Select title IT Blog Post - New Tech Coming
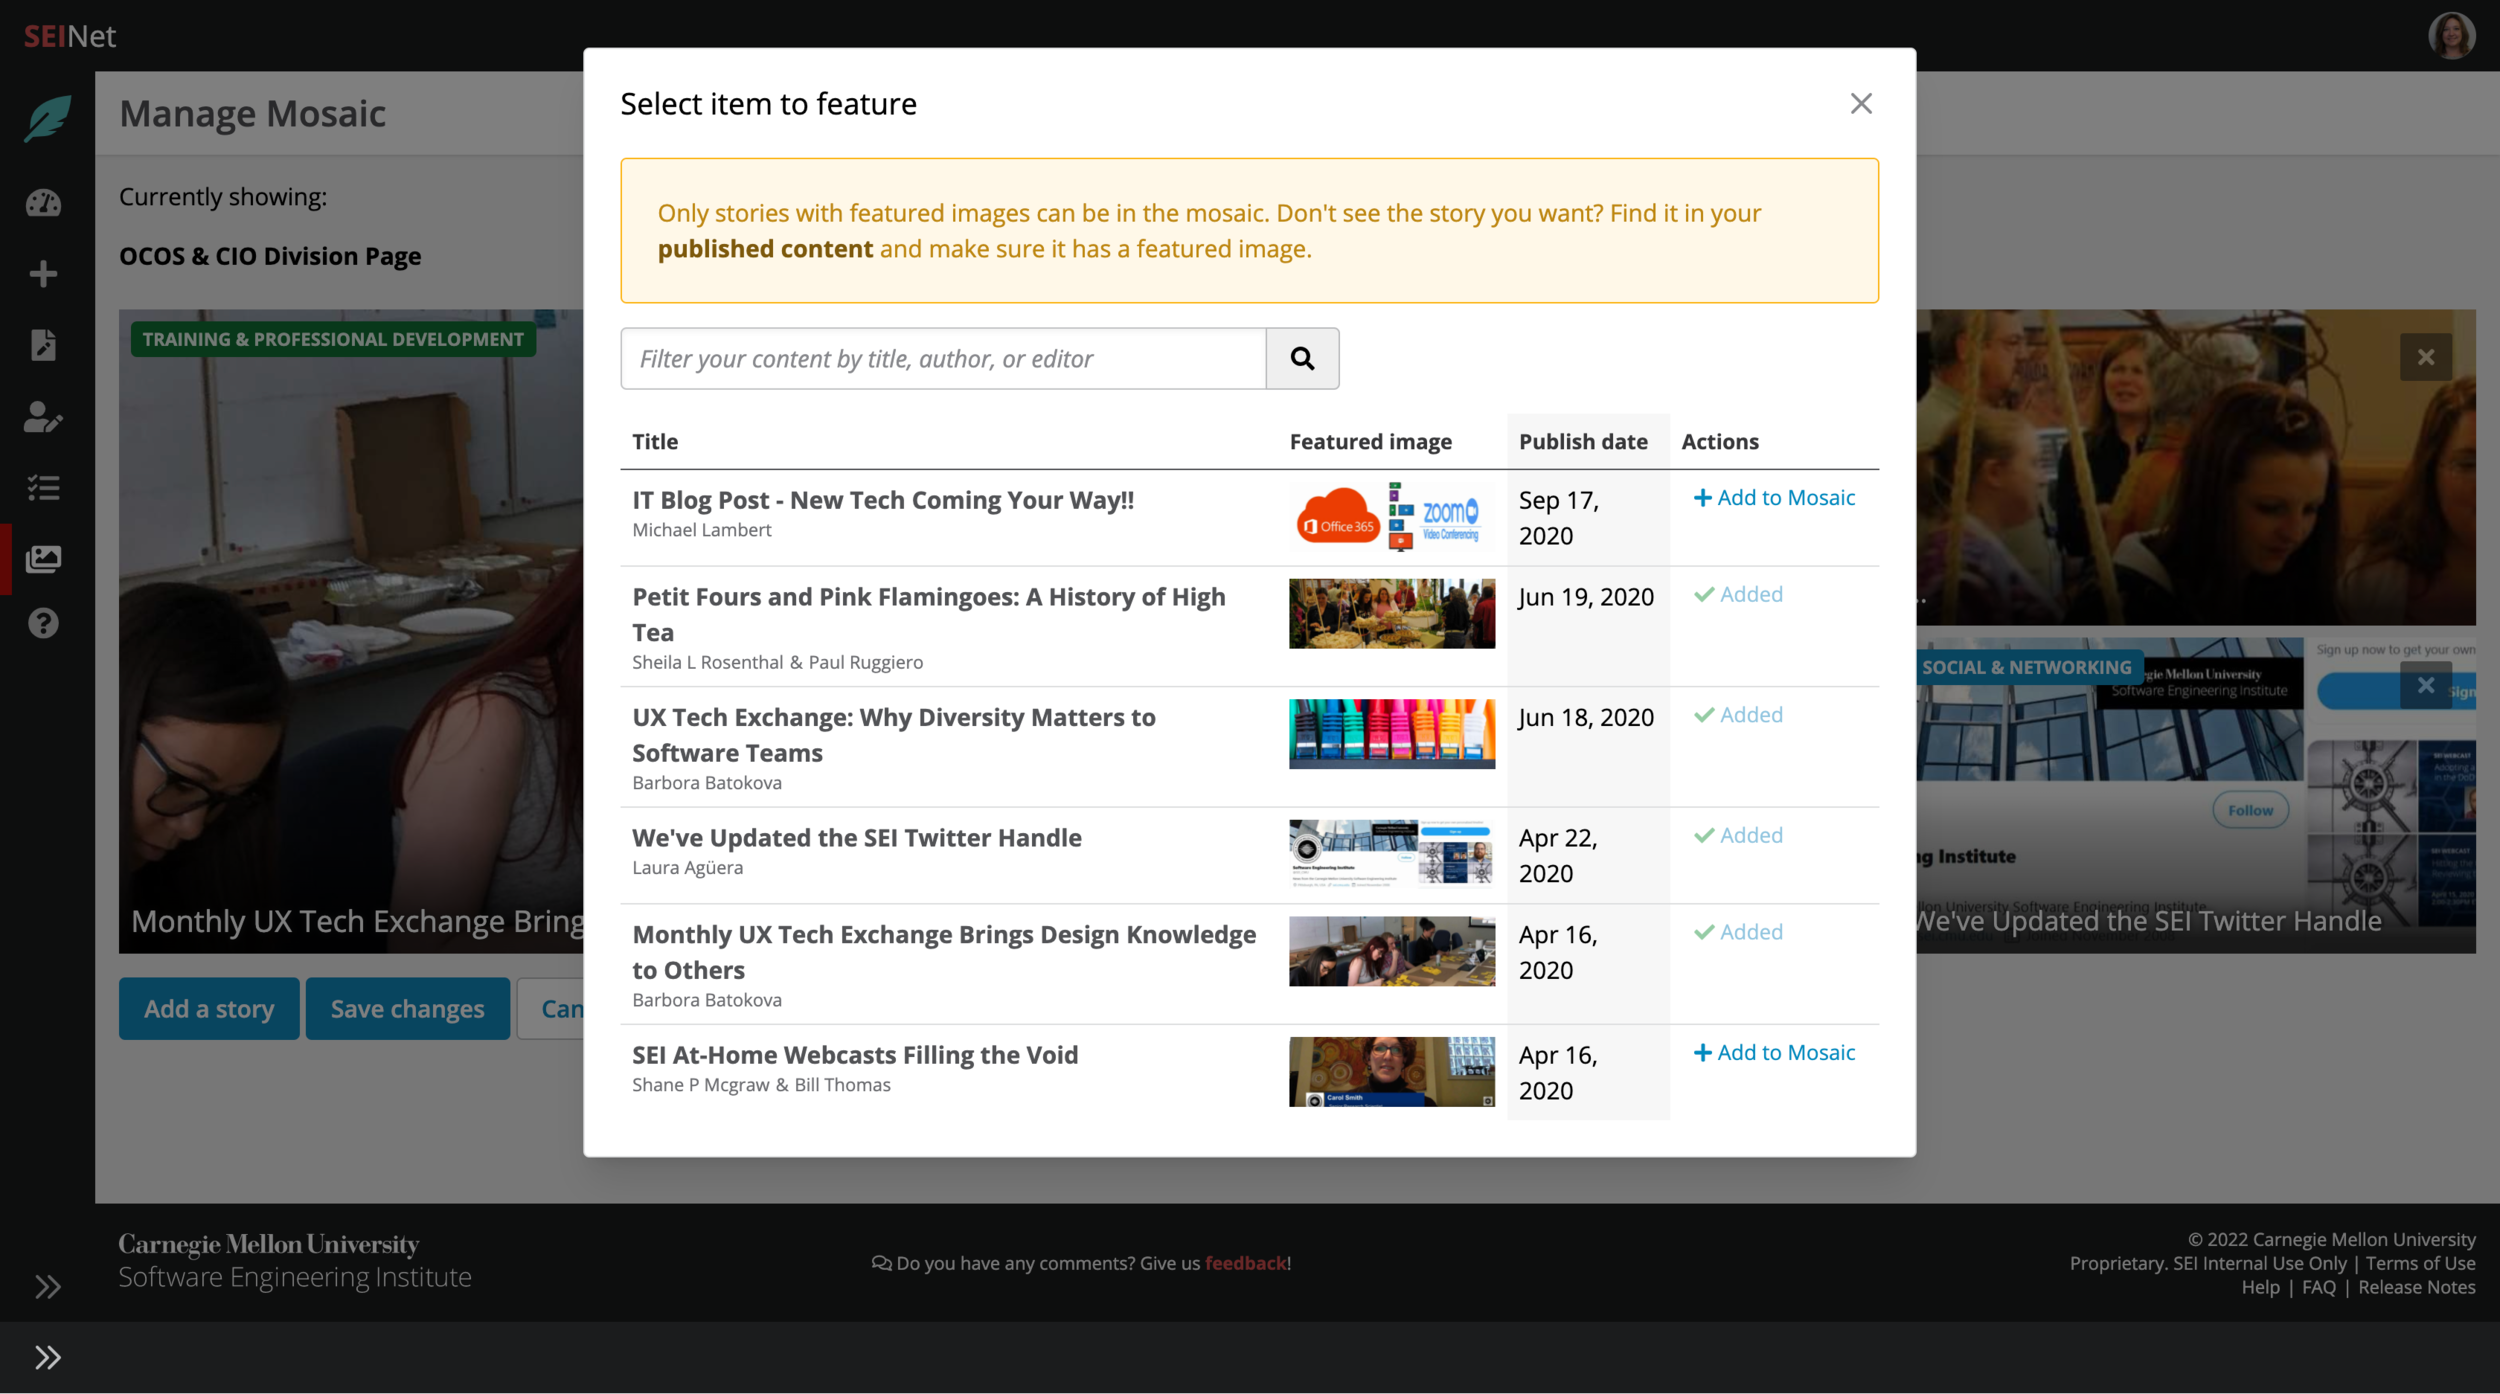Image resolution: width=2500 pixels, height=1394 pixels. point(883,500)
